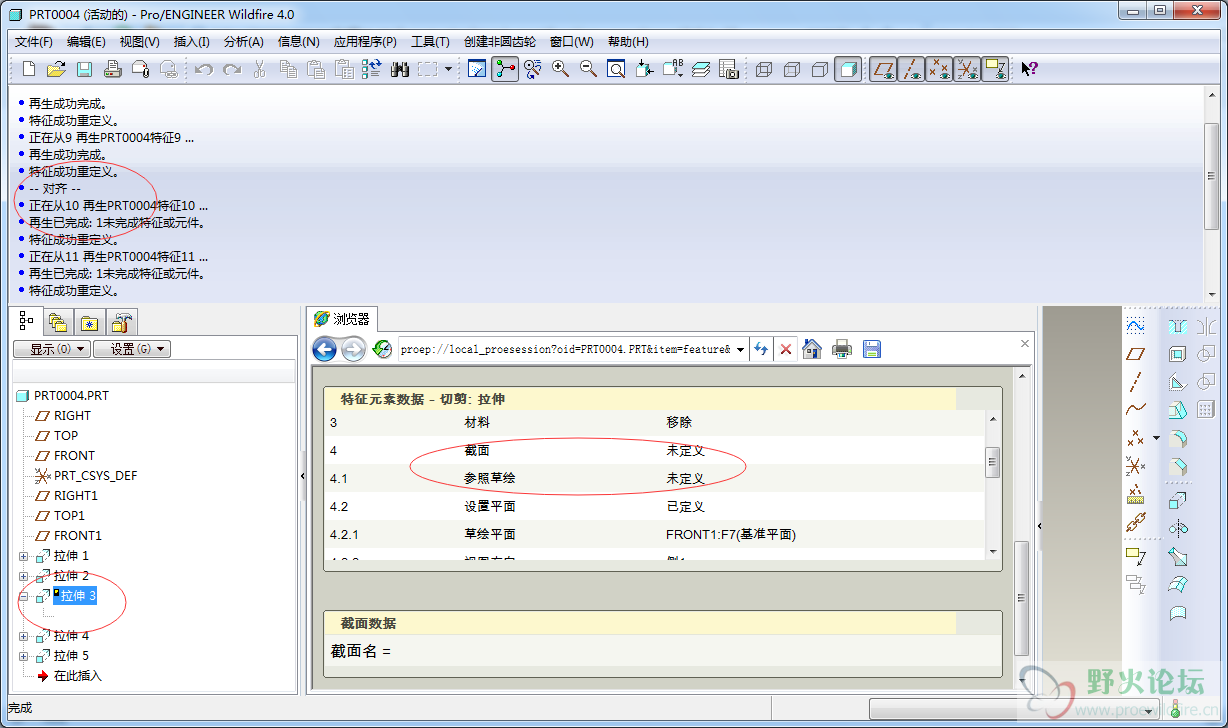Open the Find binoculars tool
The height and width of the screenshot is (728, 1228).
click(x=400, y=69)
